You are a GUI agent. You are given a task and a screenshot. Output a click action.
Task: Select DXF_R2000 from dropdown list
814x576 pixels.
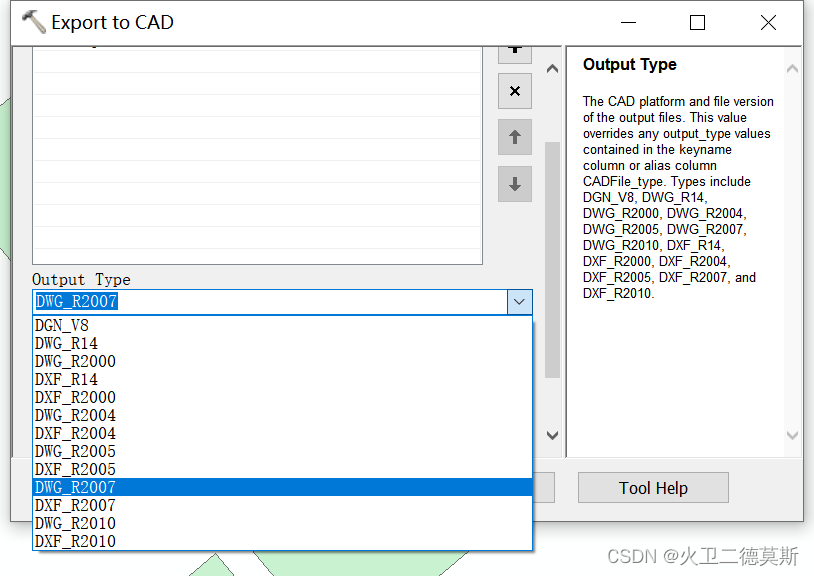pyautogui.click(x=282, y=397)
